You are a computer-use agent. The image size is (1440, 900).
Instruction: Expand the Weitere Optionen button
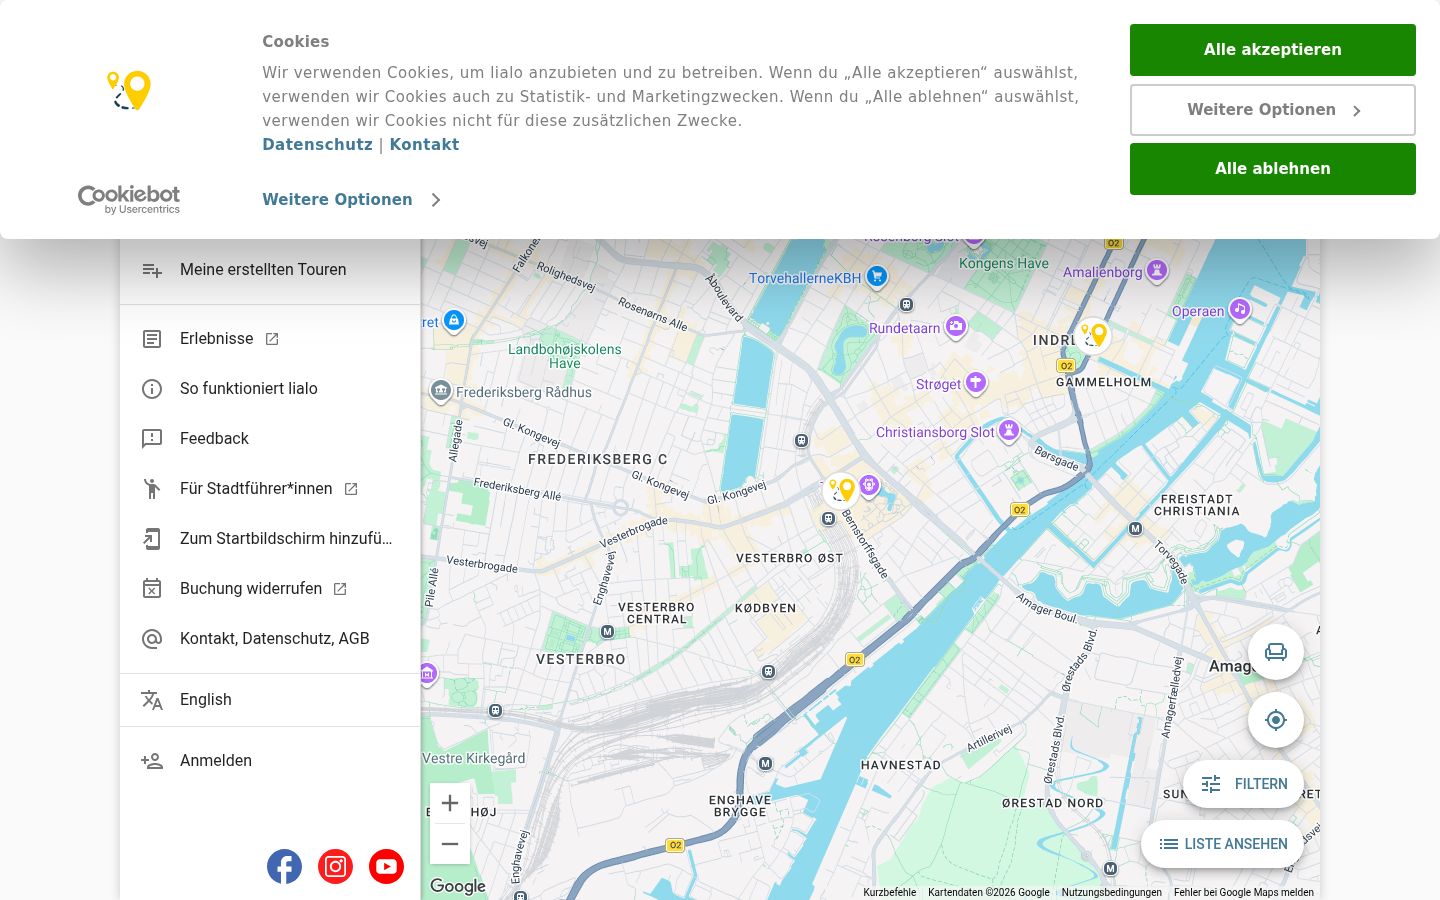point(1273,110)
